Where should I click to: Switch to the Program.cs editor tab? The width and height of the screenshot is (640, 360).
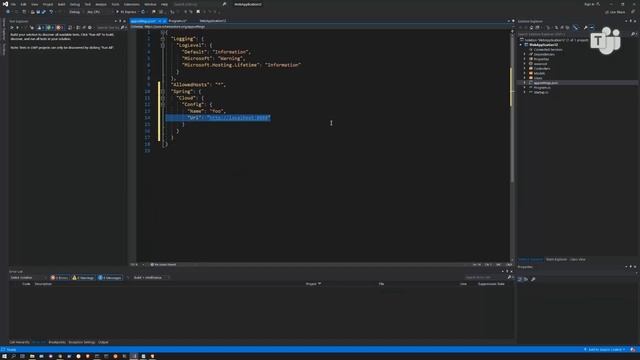pos(178,21)
